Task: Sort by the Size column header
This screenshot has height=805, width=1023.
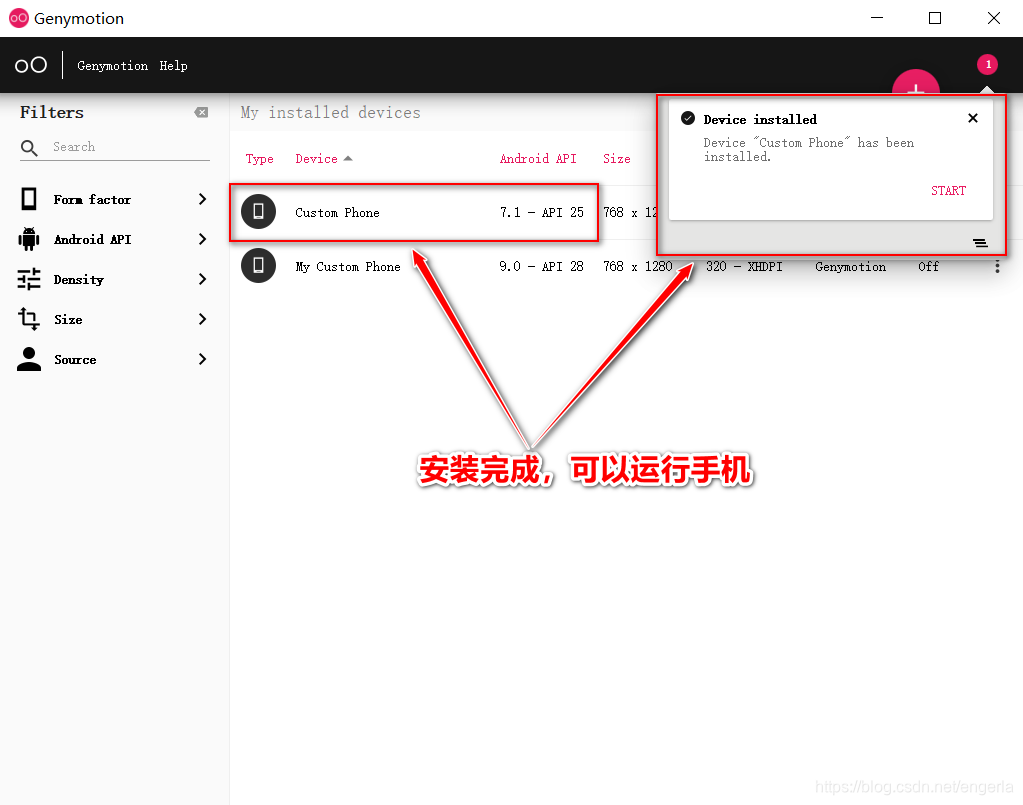Action: [617, 159]
